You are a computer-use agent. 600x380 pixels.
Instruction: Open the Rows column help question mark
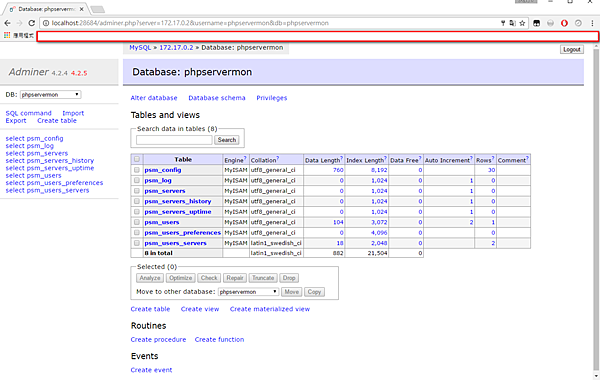(x=494, y=158)
